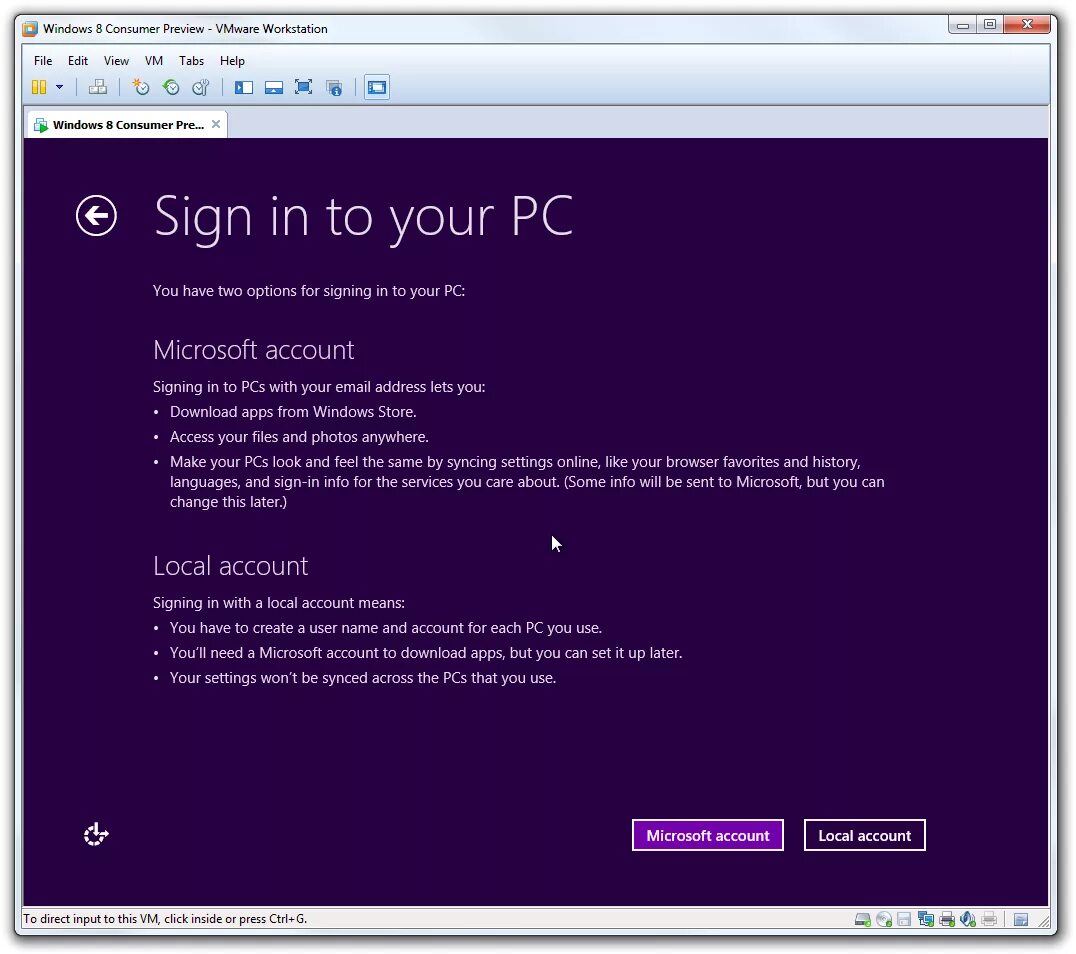This screenshot has width=1076, height=954.
Task: Click the Ease of Access icon
Action: [x=96, y=835]
